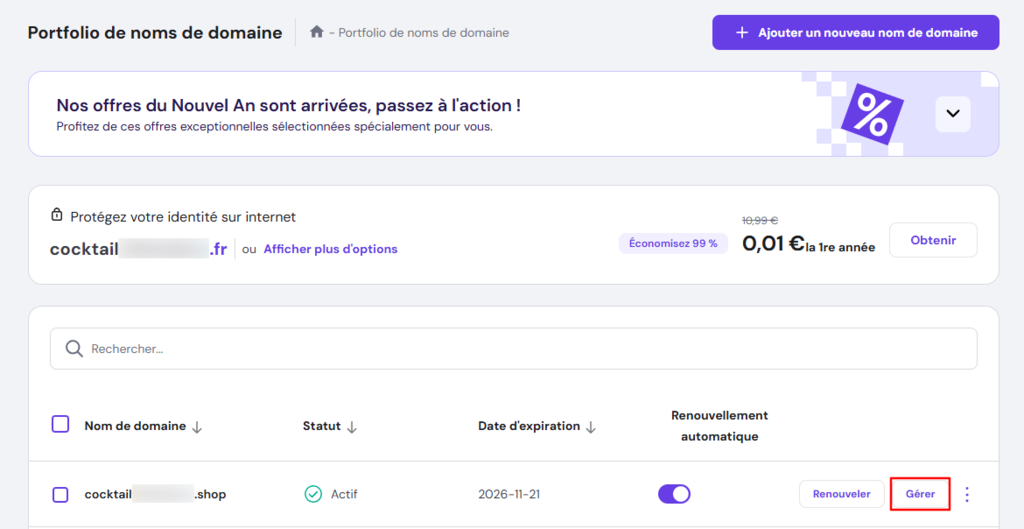This screenshot has width=1024, height=529.
Task: Click the magnifier search icon
Action: (73, 349)
